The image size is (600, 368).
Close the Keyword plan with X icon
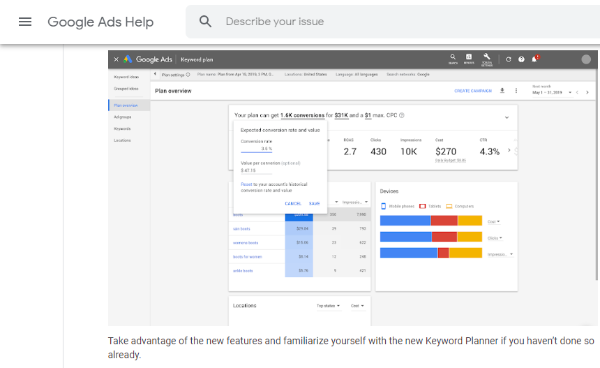[x=116, y=59]
